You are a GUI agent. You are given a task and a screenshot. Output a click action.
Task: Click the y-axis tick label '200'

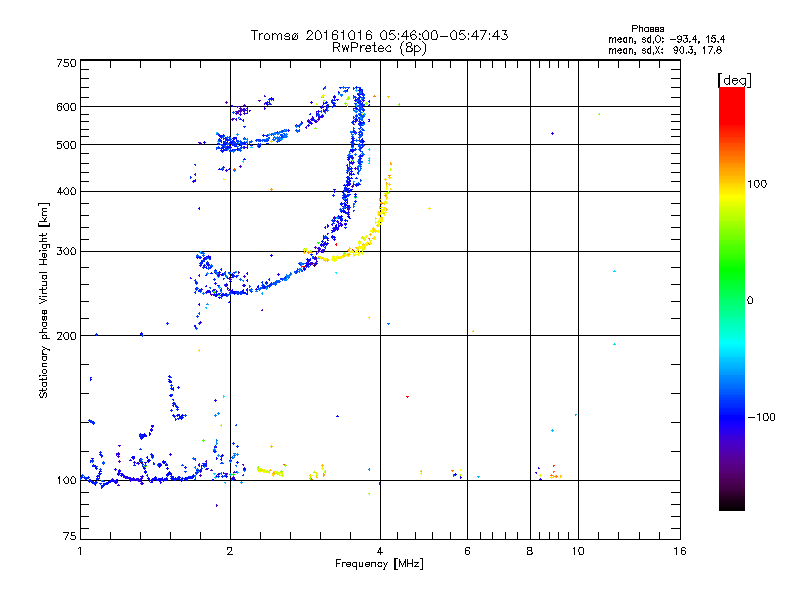(66, 336)
